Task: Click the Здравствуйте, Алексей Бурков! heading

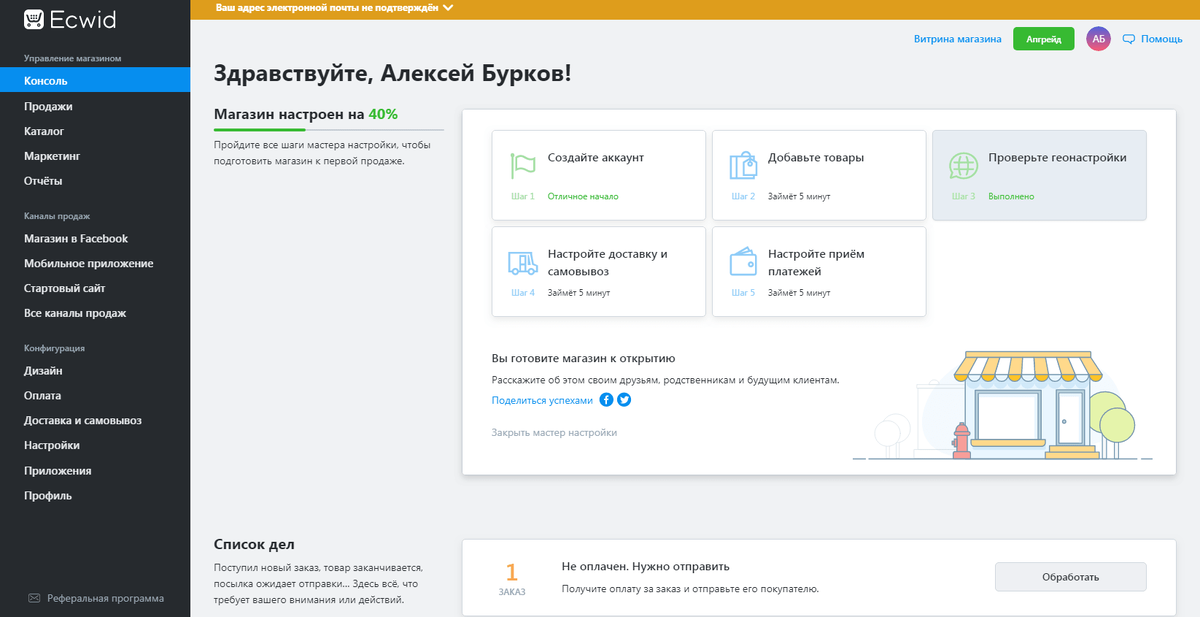Action: tap(393, 74)
